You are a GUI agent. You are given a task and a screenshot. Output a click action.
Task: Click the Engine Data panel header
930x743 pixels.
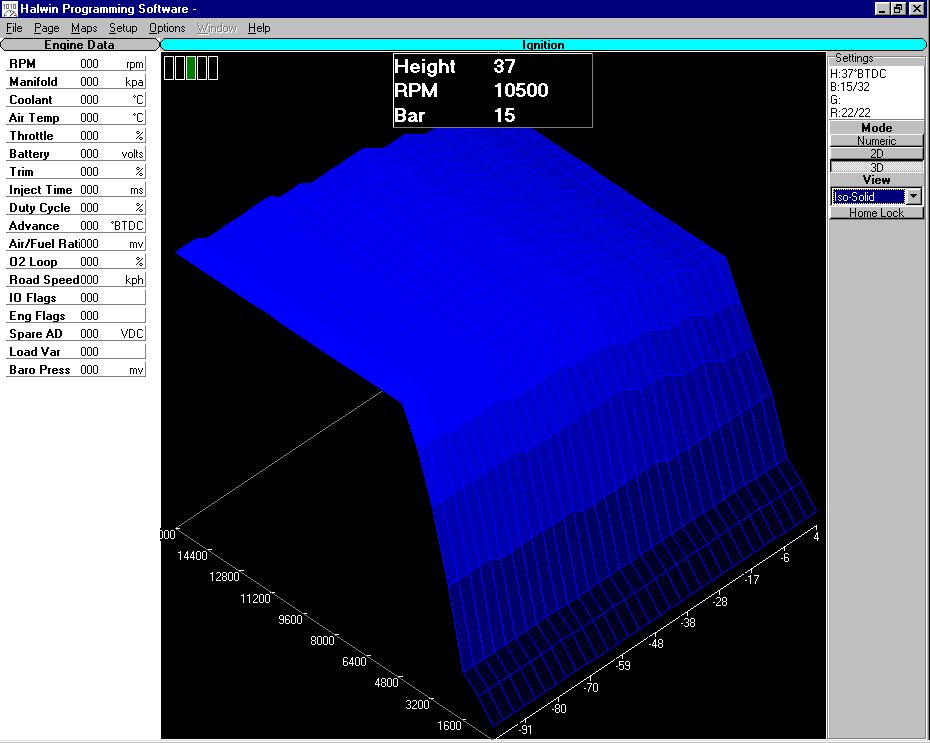[79, 45]
